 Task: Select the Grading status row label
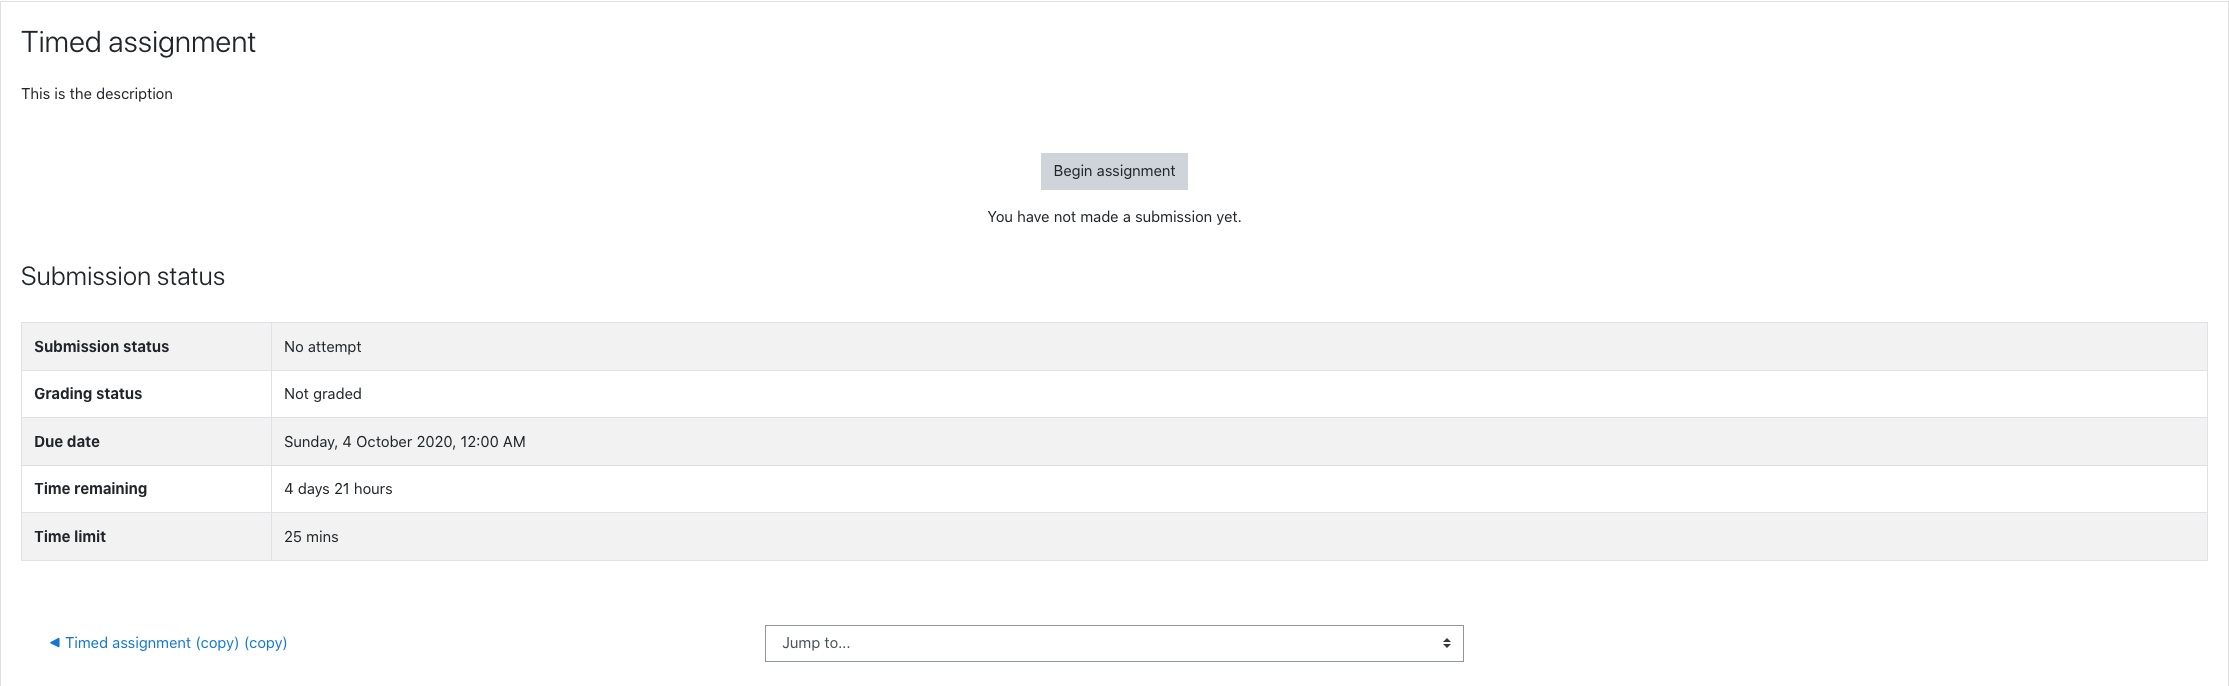[88, 394]
